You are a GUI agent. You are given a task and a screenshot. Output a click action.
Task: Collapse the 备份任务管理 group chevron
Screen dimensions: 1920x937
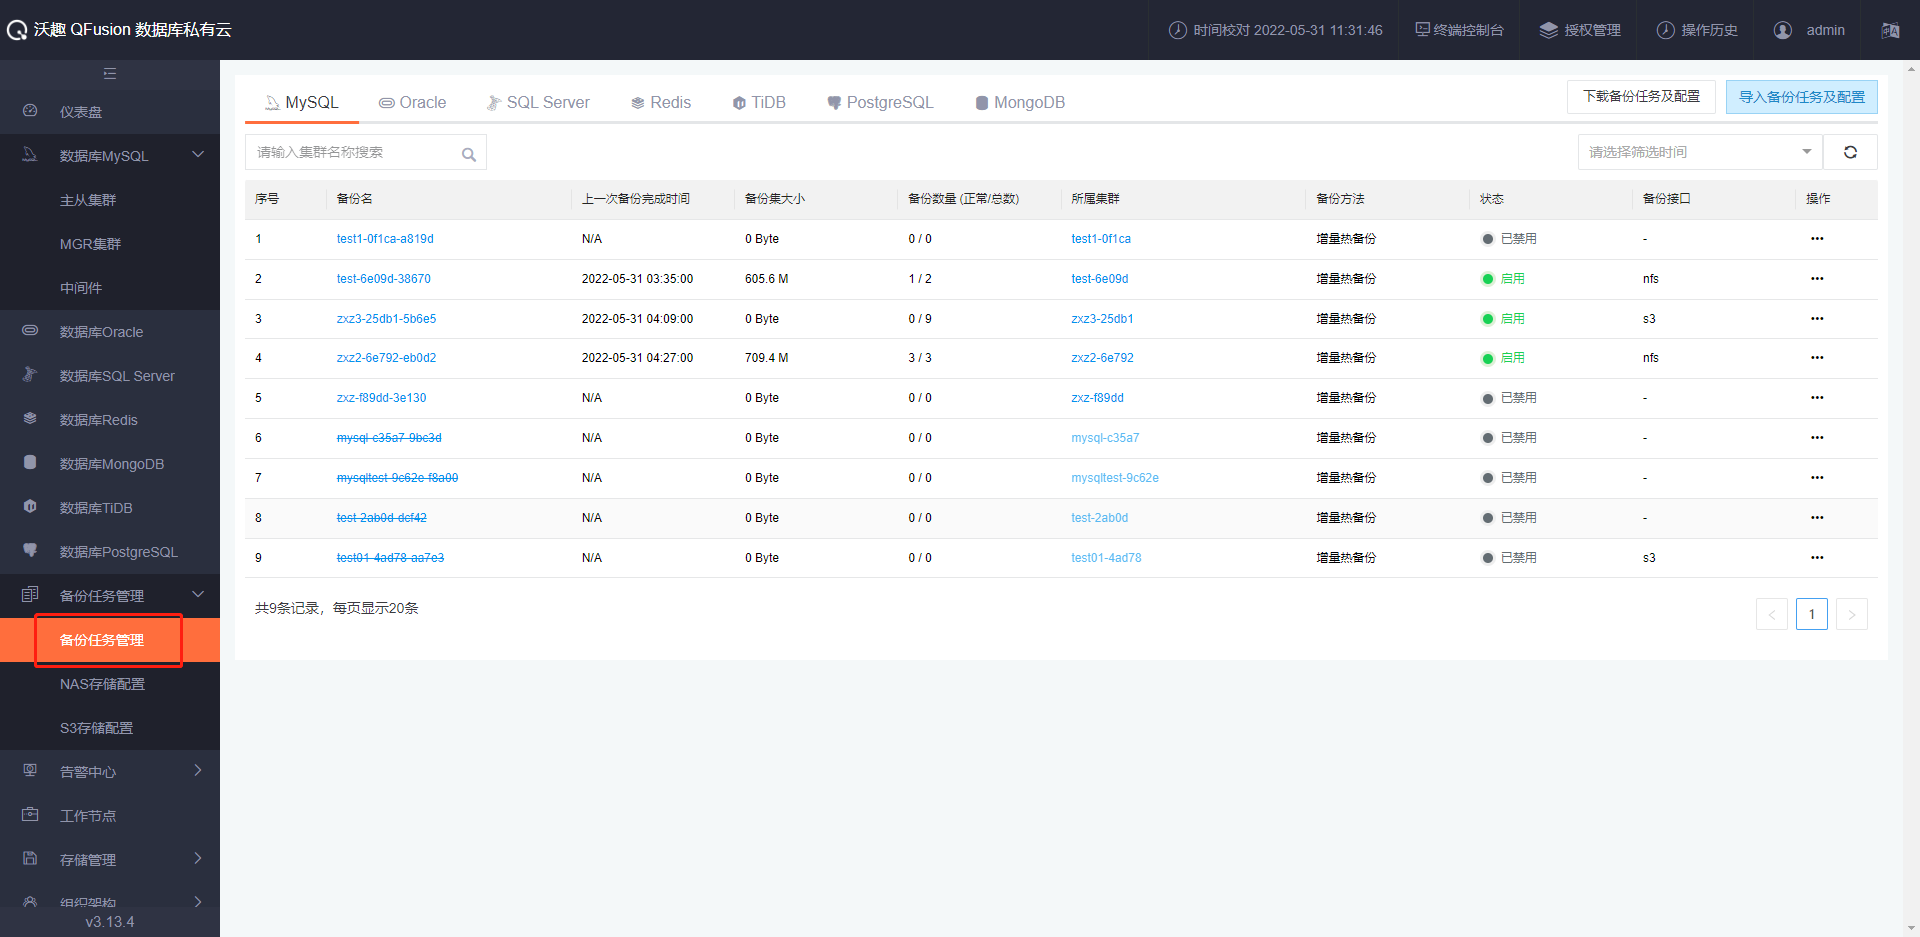pos(198,594)
